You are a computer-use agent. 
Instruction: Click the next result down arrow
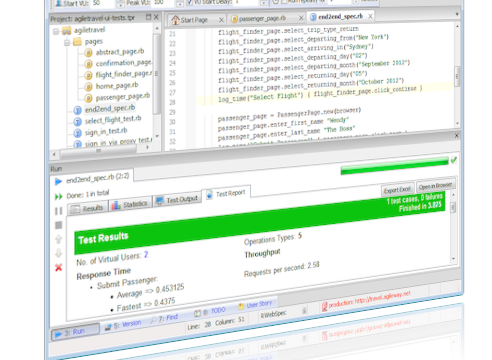[x=59, y=253]
